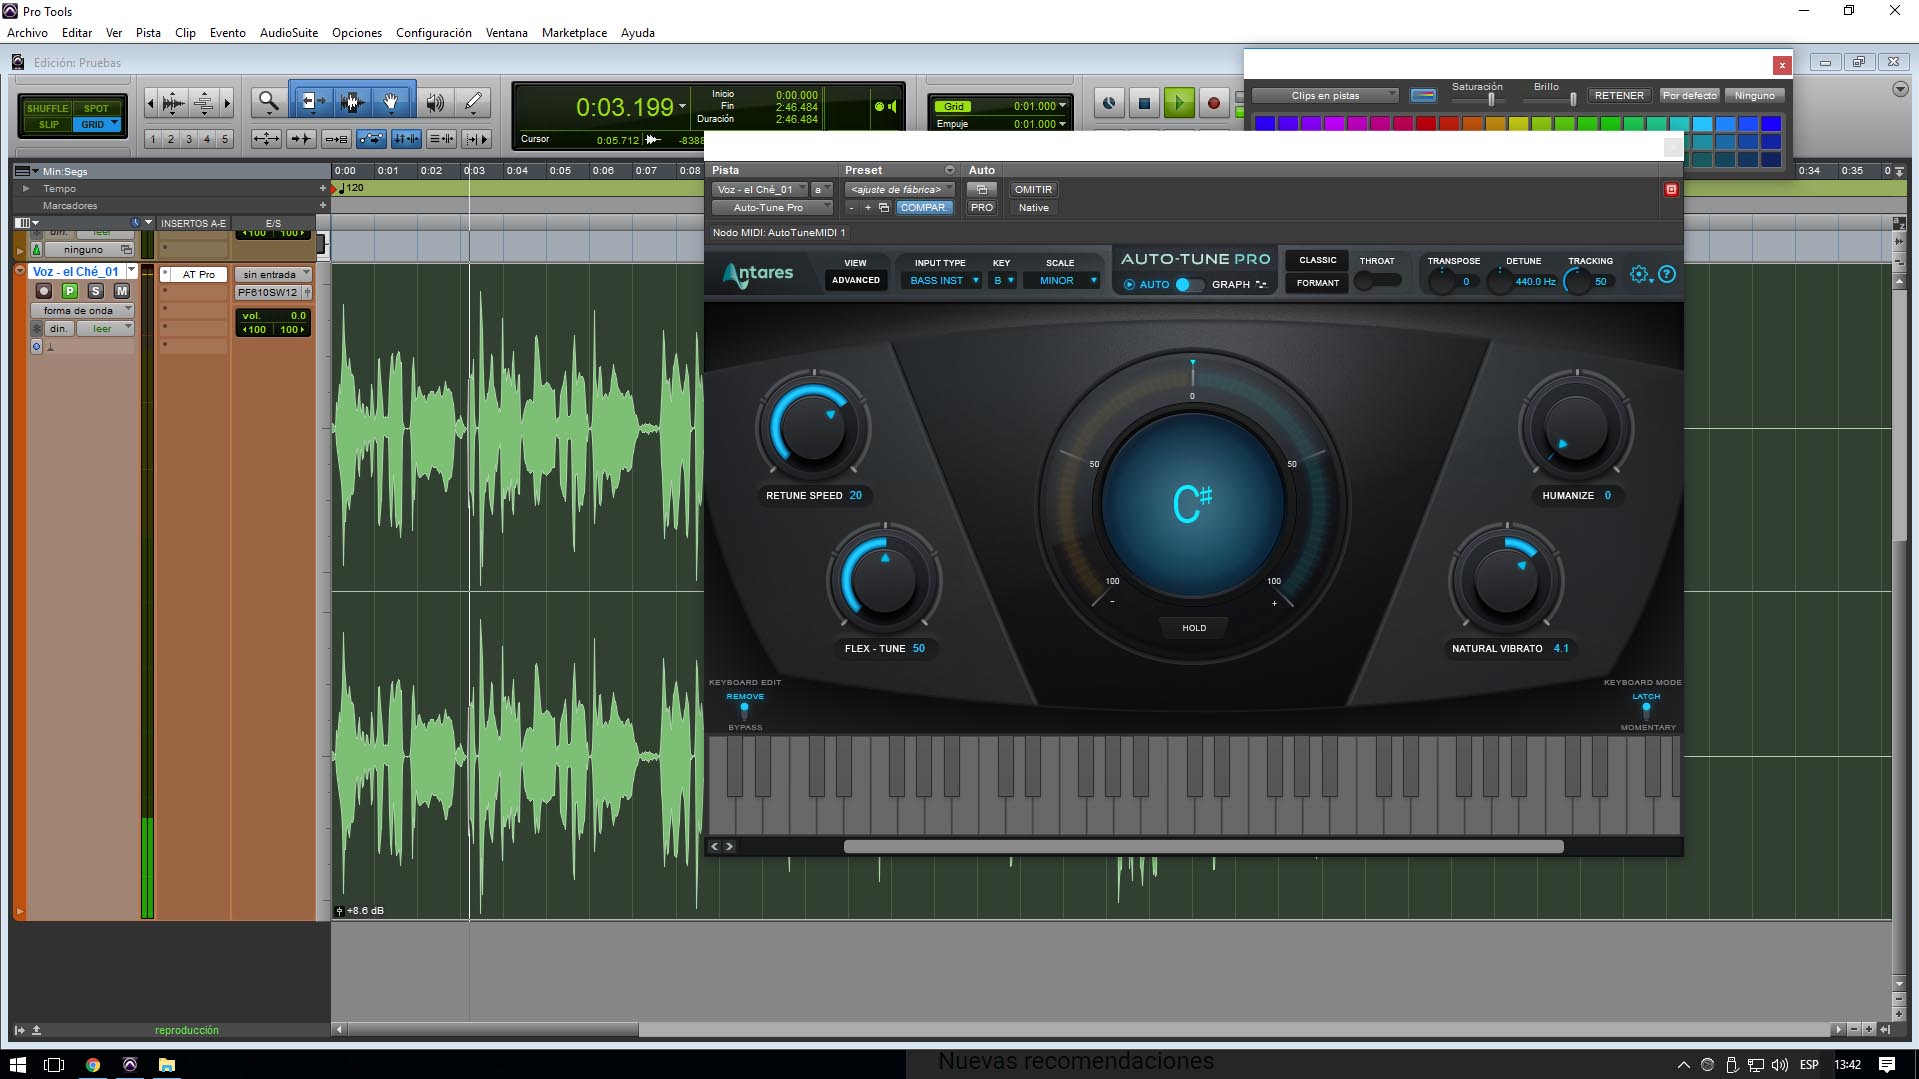Adjust the Saturación slider in the color palette
This screenshot has width=1919, height=1079.
coord(1491,100)
